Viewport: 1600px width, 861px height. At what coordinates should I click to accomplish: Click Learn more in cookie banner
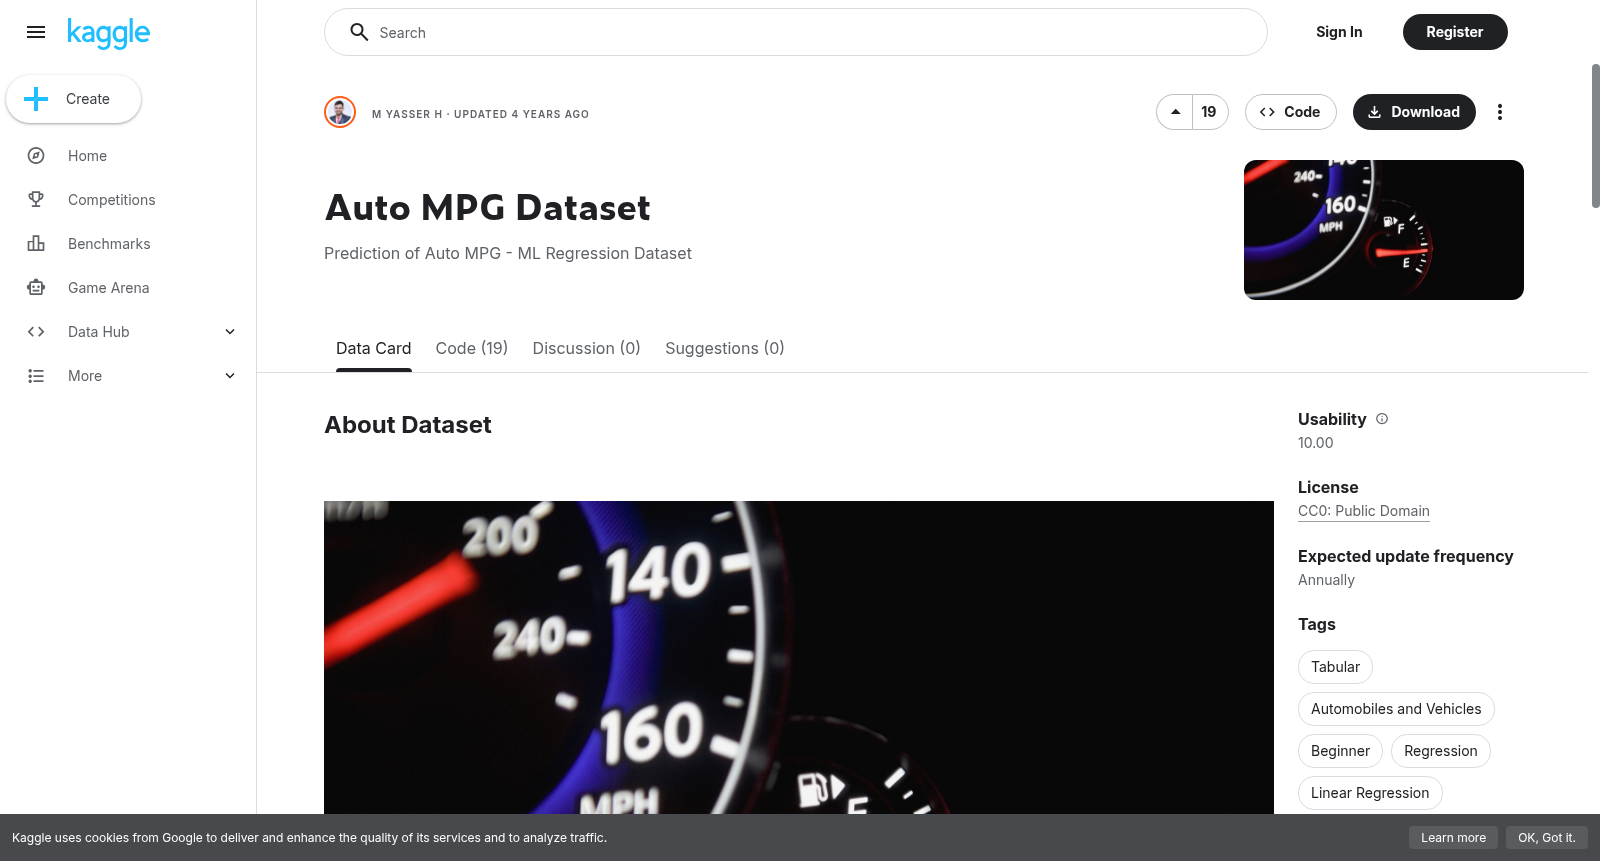(1453, 838)
